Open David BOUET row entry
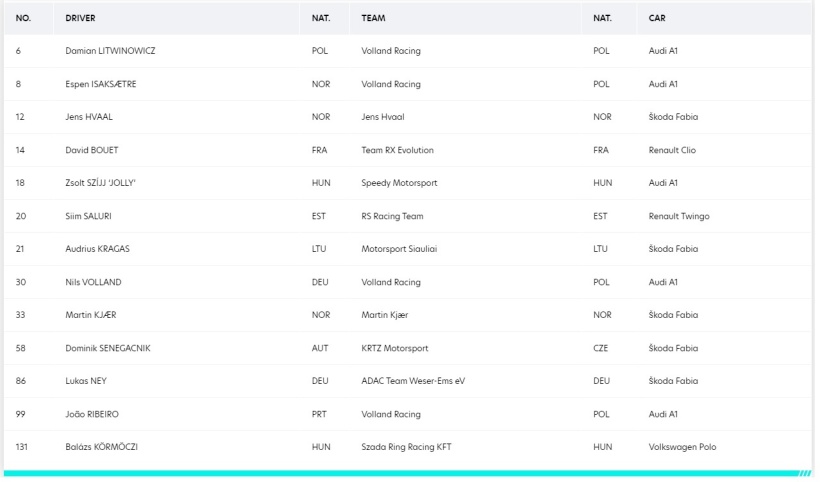Screen dimensions: 820x482 (x=408, y=150)
